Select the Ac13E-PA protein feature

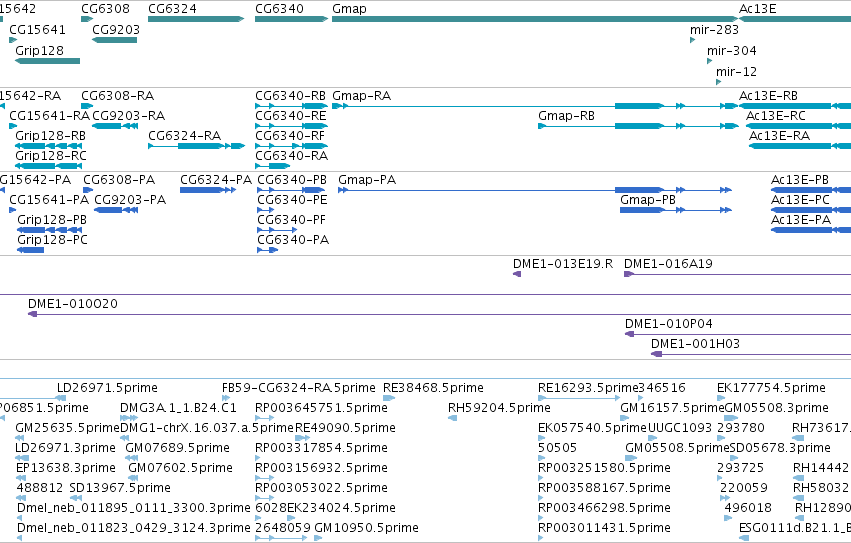coord(811,230)
